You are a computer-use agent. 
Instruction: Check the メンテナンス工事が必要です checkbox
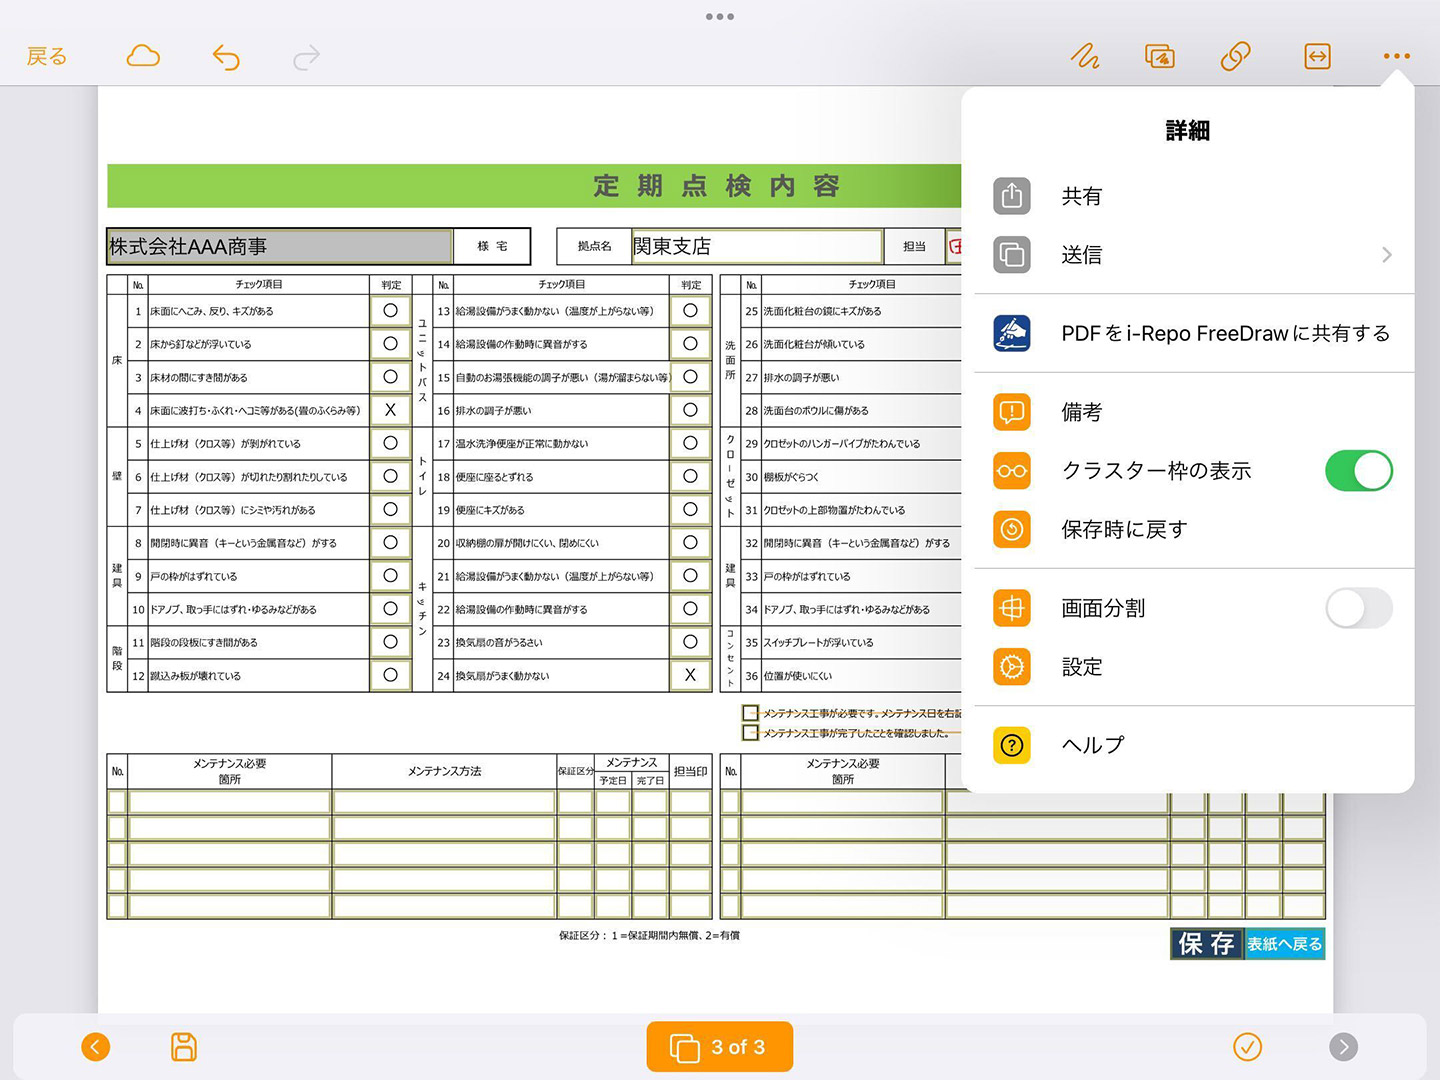750,713
